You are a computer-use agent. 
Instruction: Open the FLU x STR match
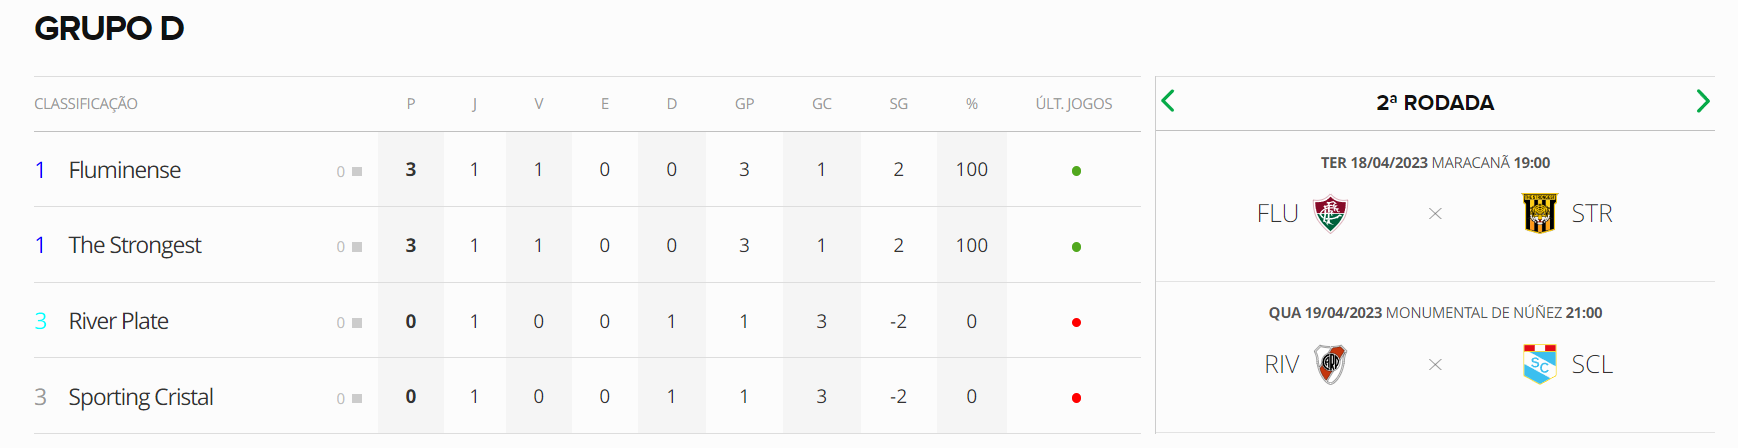(1435, 206)
